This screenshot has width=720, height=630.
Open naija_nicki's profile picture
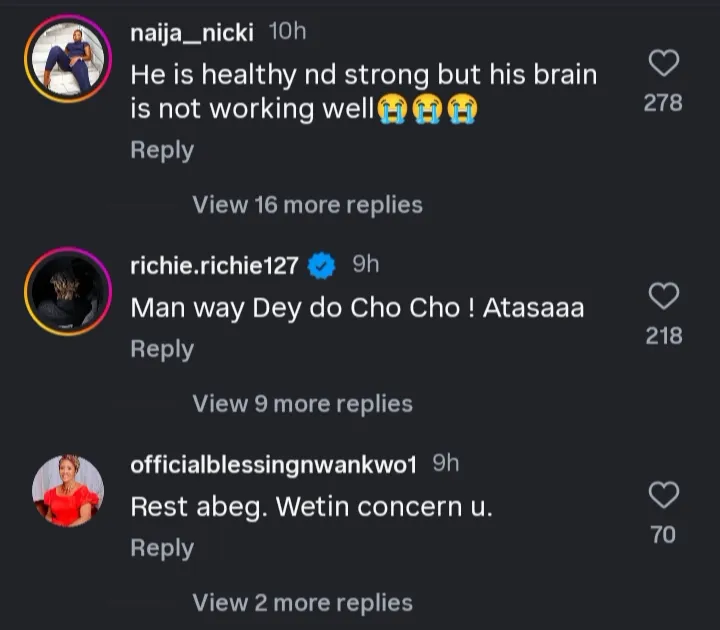[x=68, y=60]
